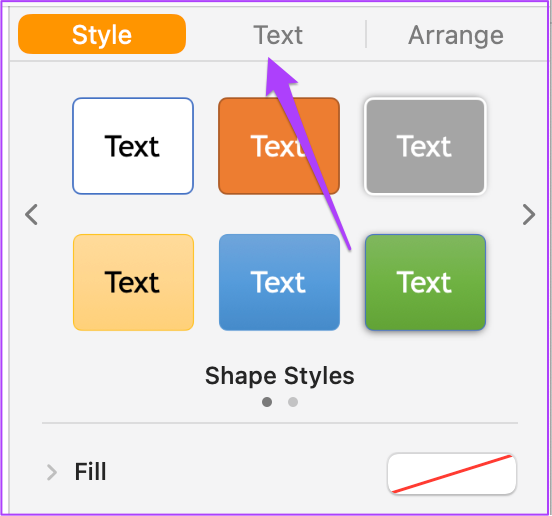The width and height of the screenshot is (552, 516).
Task: Go to next shape styles page
Action: 529,214
